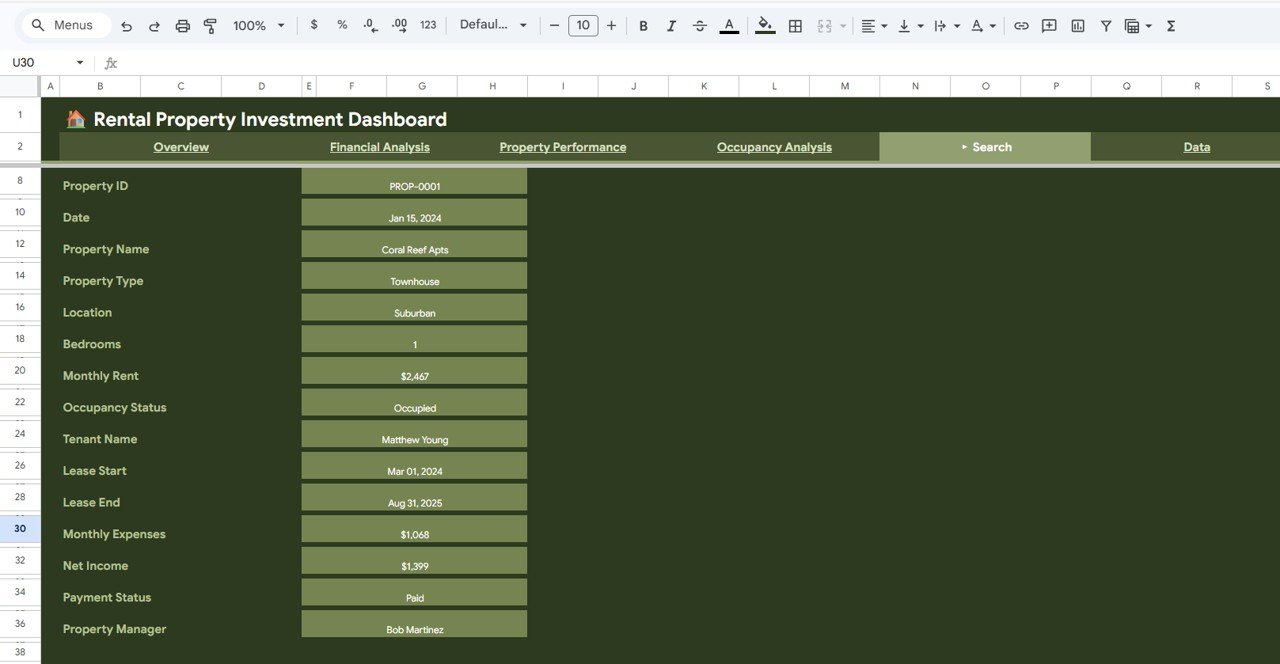
Task: Insert a link
Action: tap(1021, 25)
